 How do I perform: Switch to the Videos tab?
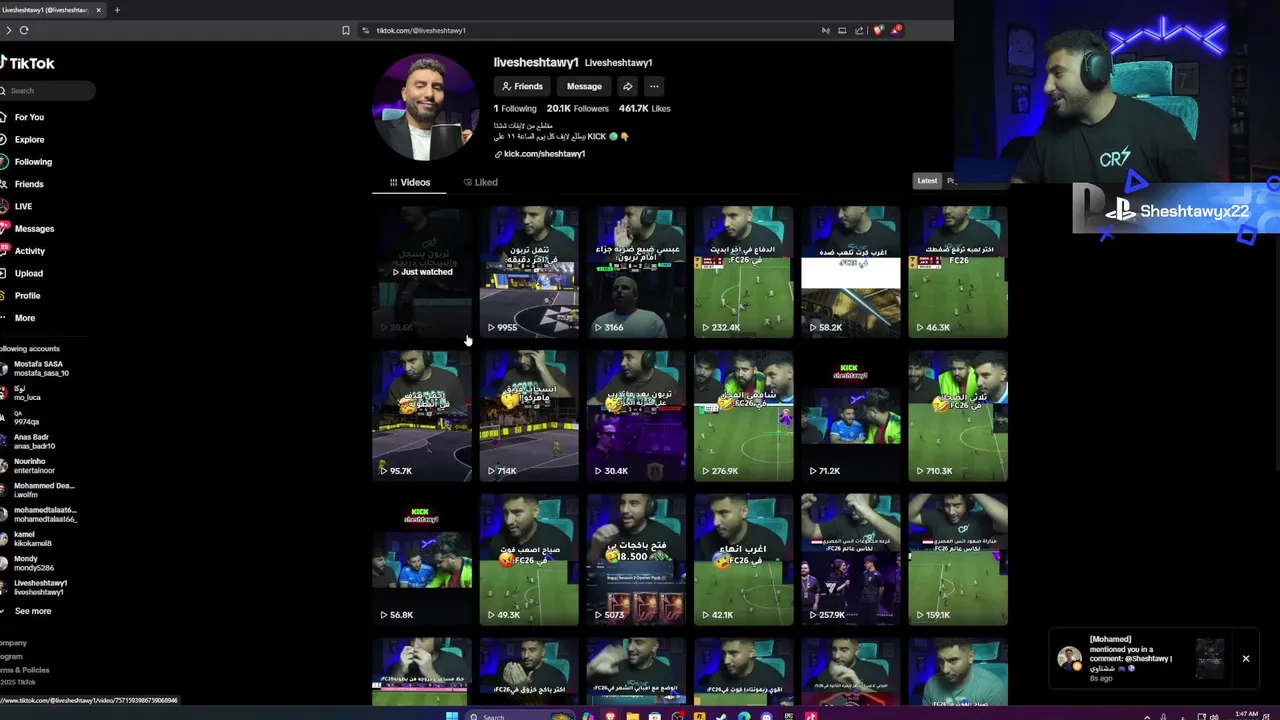click(409, 182)
